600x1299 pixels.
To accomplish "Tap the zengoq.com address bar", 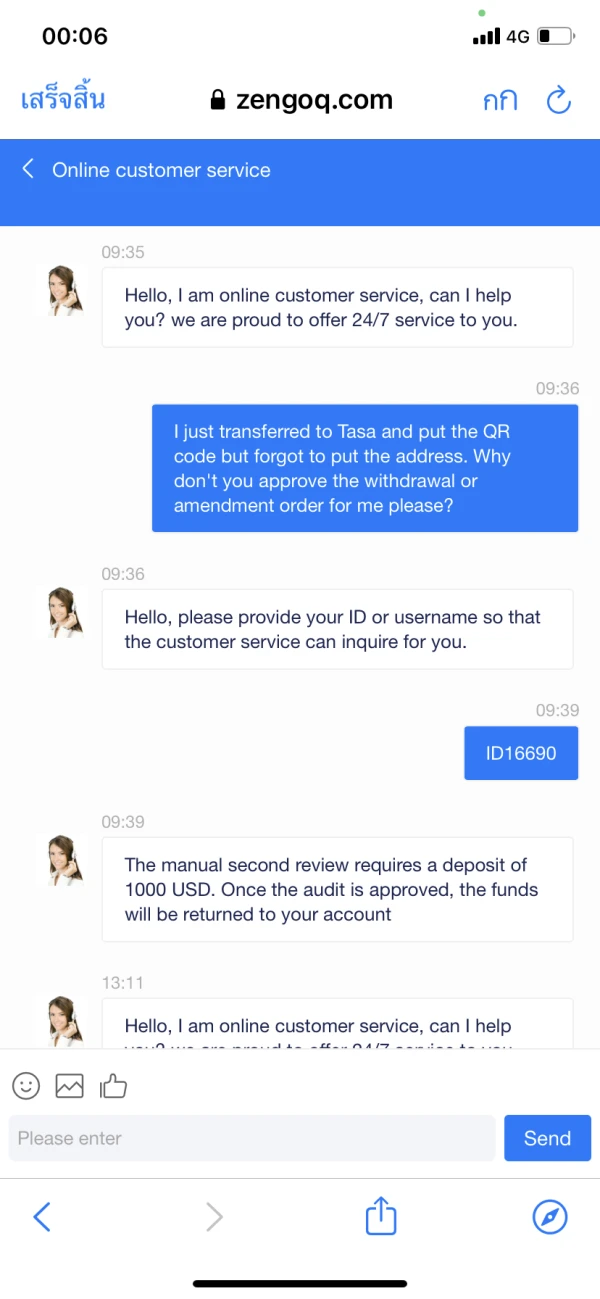I will pos(302,100).
